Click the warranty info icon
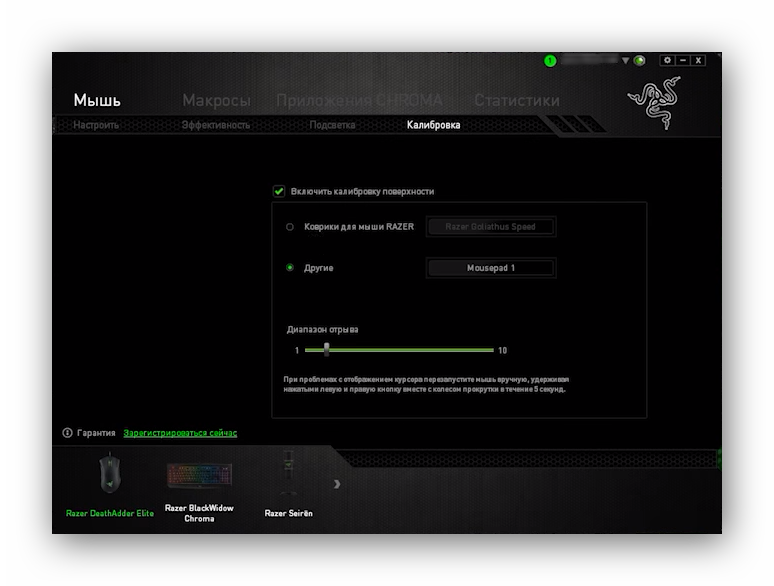The image size is (774, 586). [67, 433]
